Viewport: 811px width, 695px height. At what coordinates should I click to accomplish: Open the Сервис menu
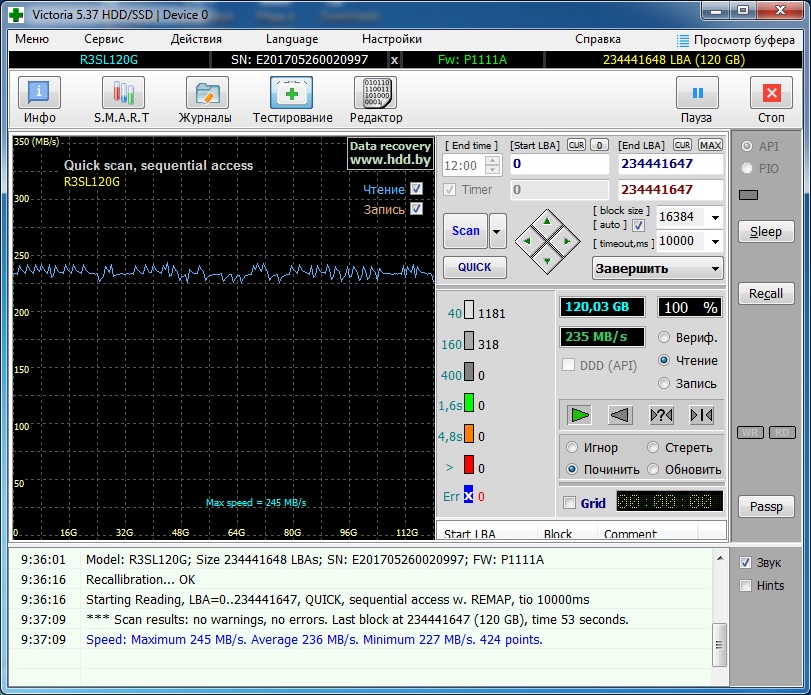click(x=104, y=39)
